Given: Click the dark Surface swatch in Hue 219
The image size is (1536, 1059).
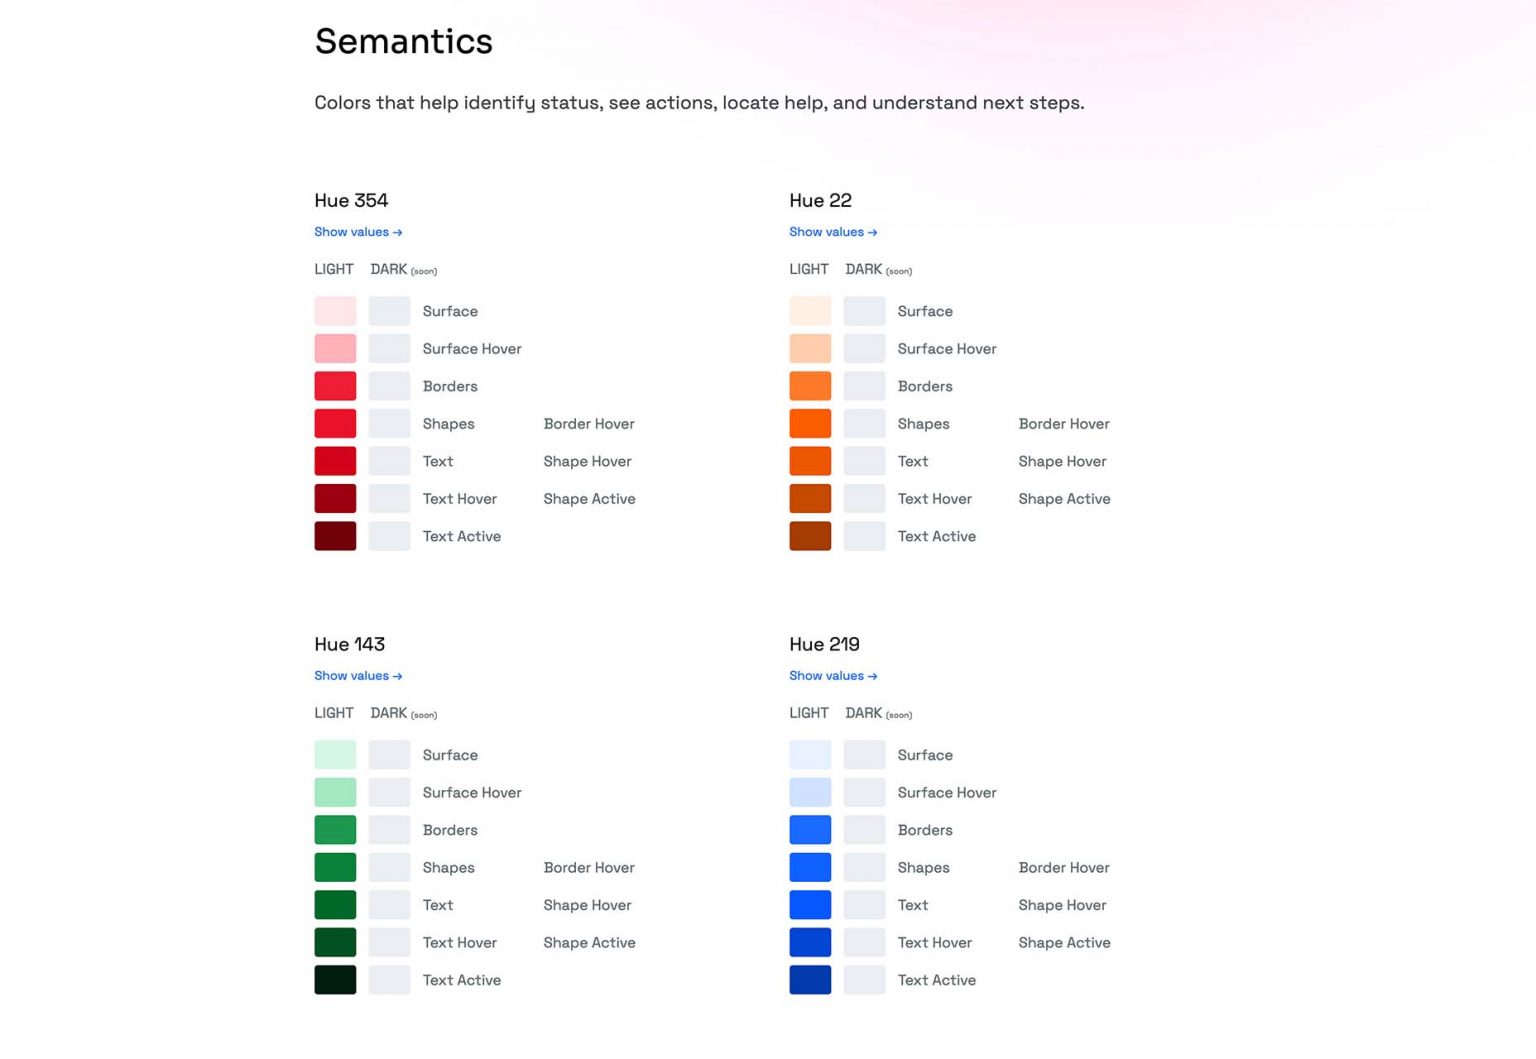Looking at the screenshot, I should tap(864, 755).
